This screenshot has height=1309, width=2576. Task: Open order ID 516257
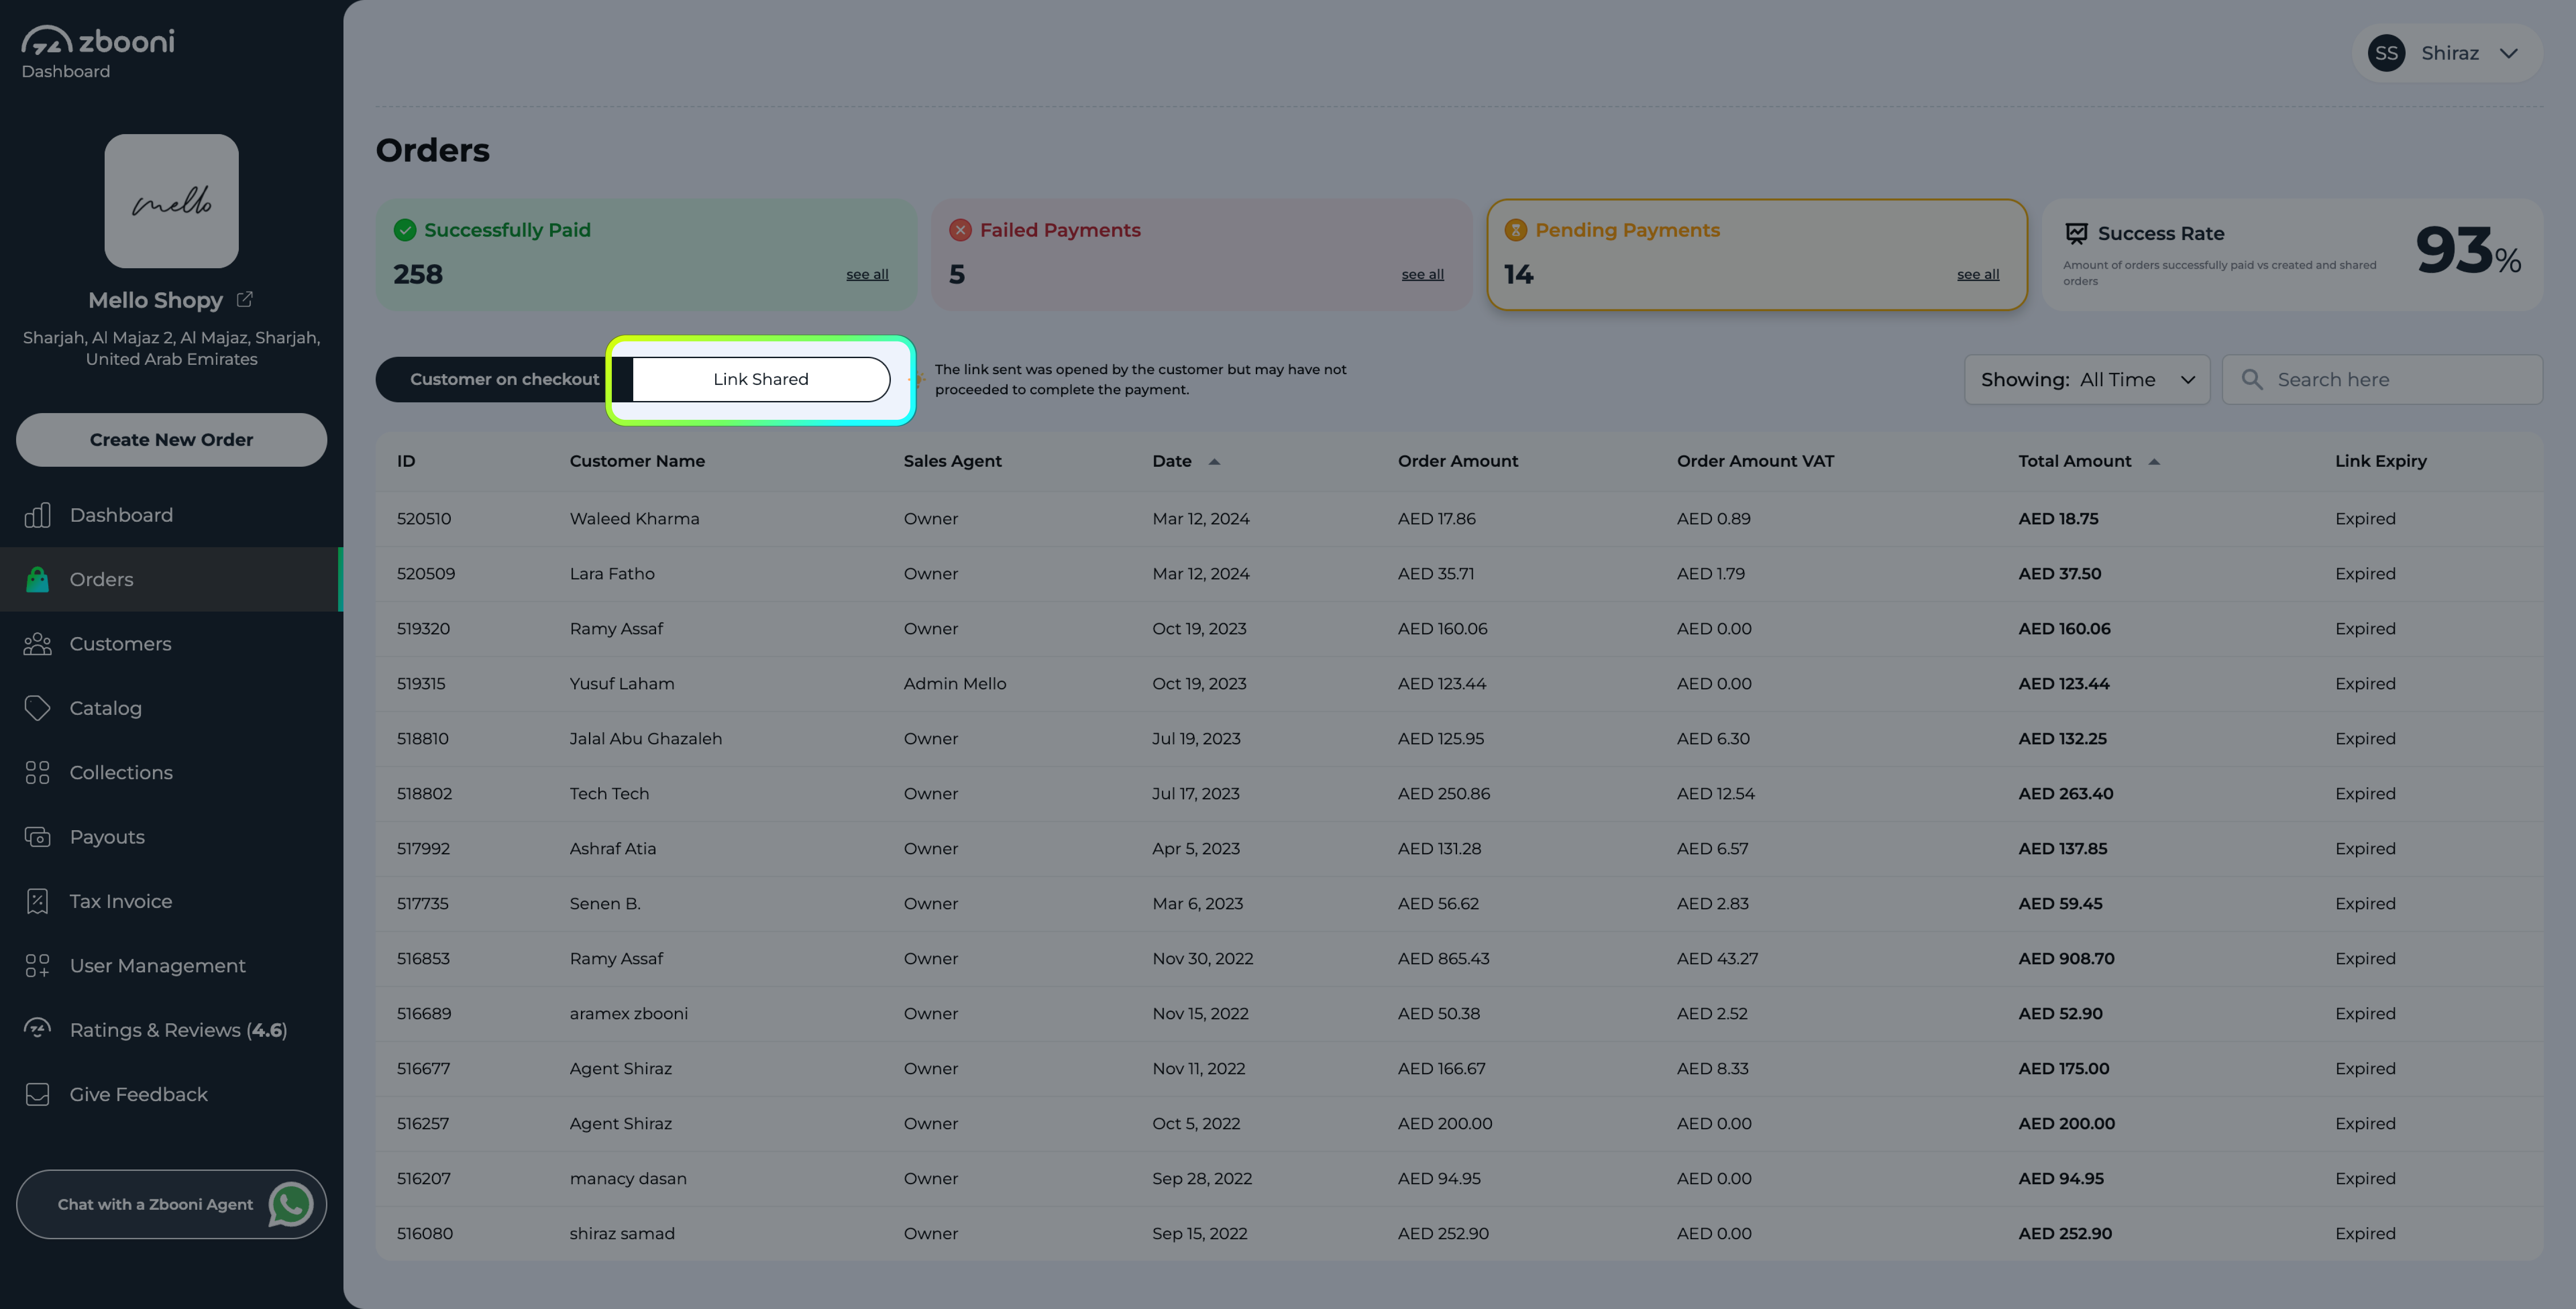[x=423, y=1124]
